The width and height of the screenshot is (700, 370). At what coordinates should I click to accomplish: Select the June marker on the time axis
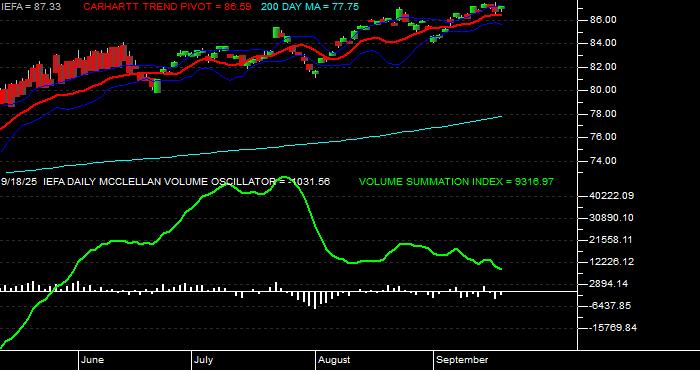click(93, 360)
